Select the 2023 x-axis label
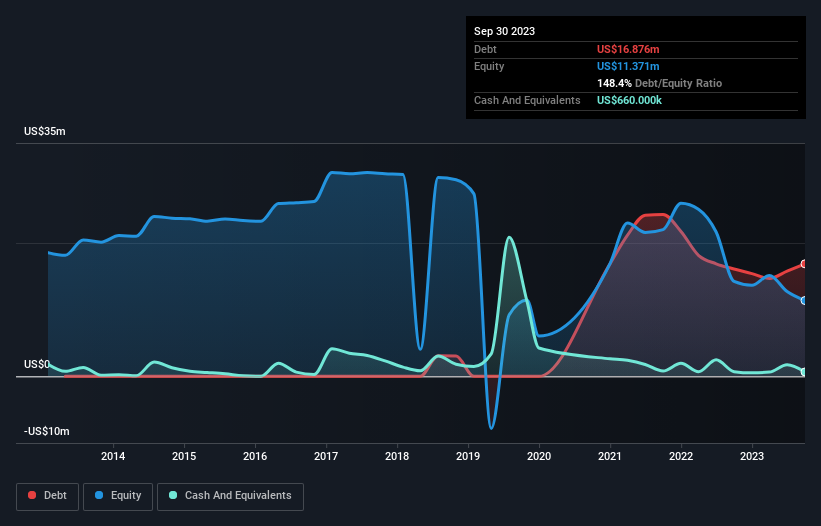The width and height of the screenshot is (821, 526). tap(752, 456)
